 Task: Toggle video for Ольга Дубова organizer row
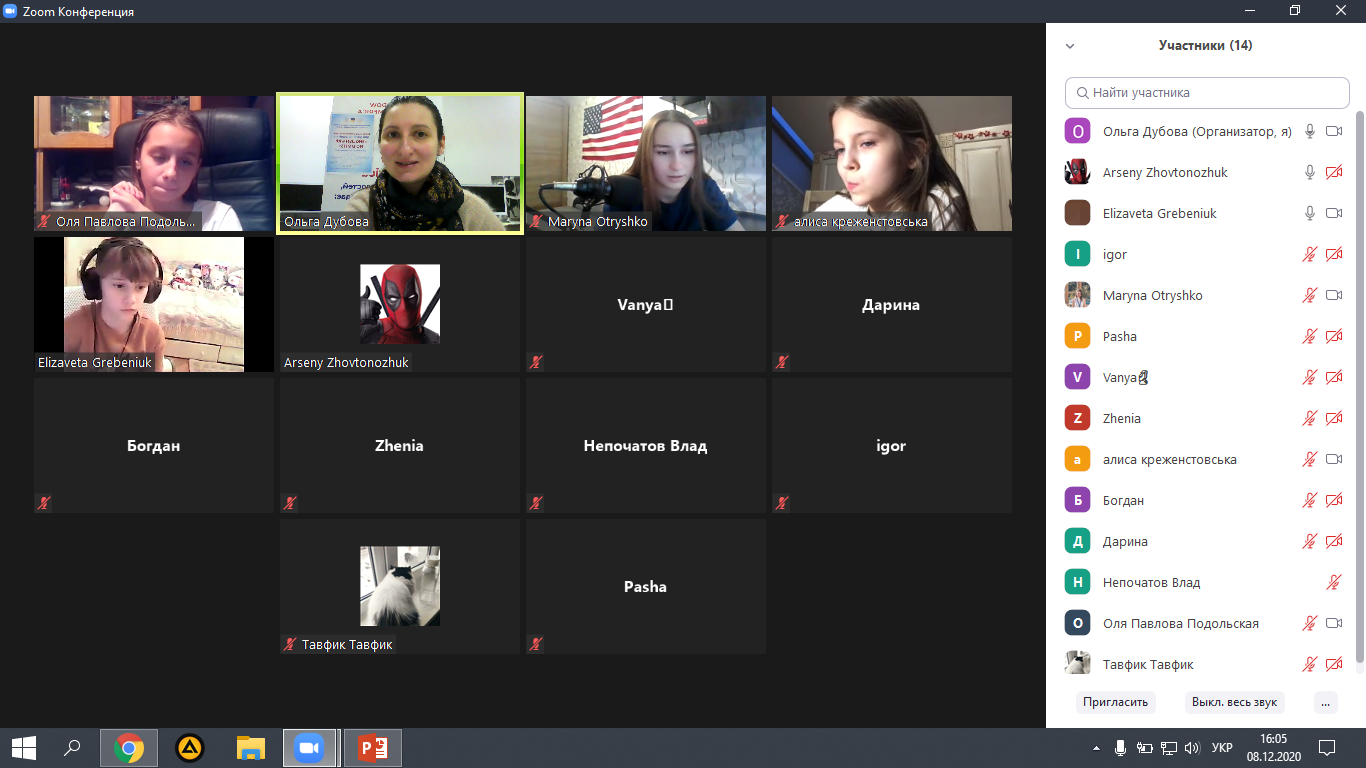pyautogui.click(x=1333, y=131)
